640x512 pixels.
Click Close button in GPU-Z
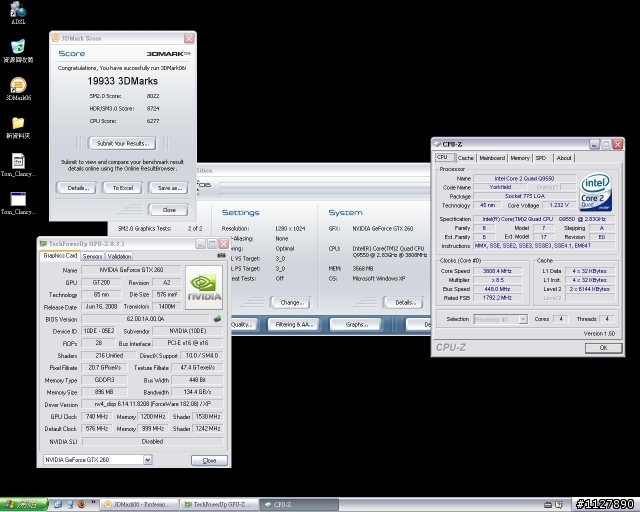[209, 460]
